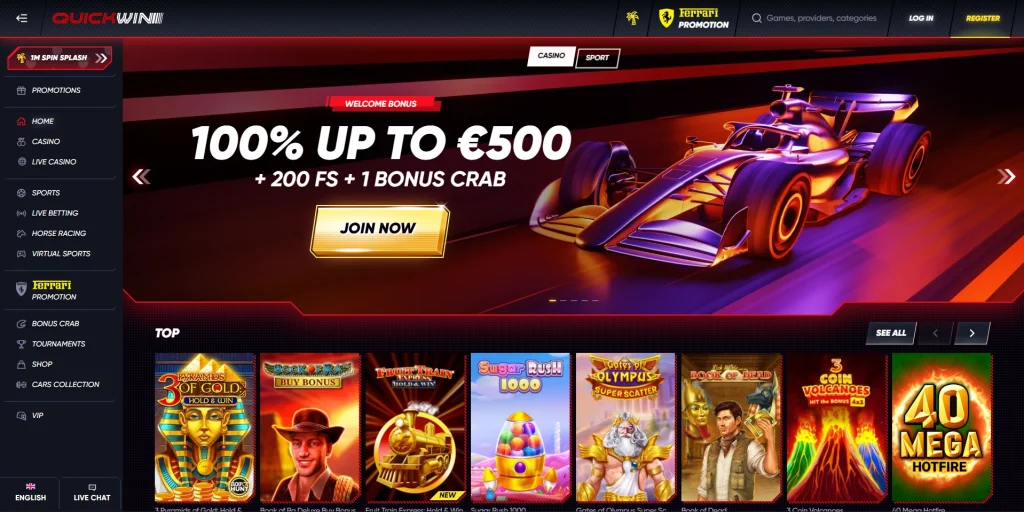Open the Ferrari Promotion in the top bar

694,18
